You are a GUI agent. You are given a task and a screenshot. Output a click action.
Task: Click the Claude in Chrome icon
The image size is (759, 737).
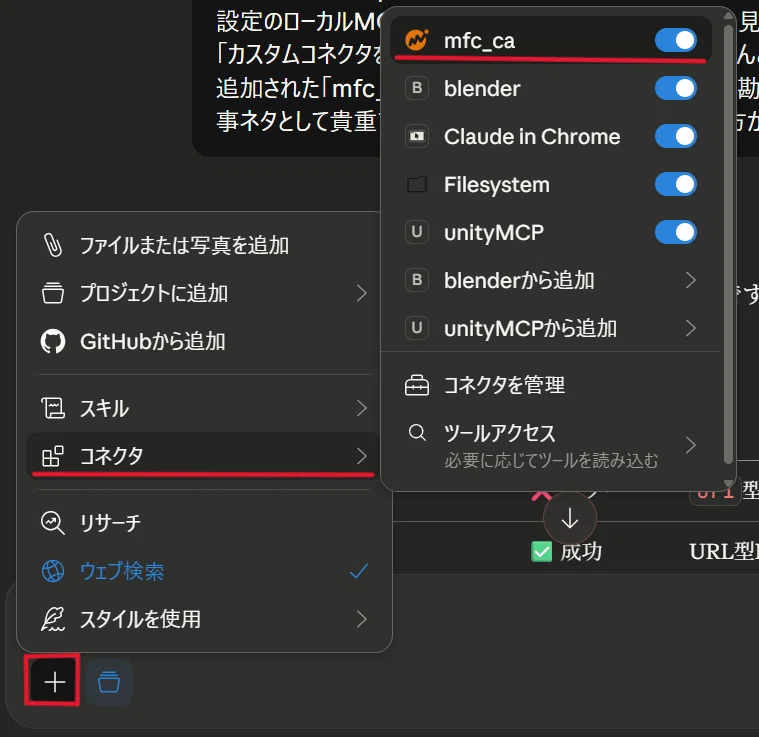point(417,136)
